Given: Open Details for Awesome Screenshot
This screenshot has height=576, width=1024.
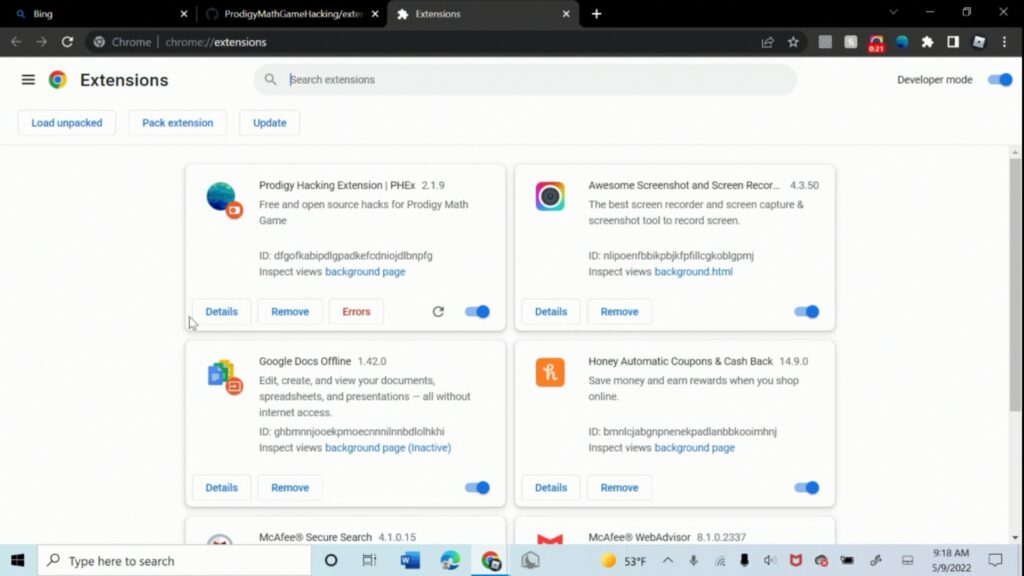Looking at the screenshot, I should click(x=551, y=312).
